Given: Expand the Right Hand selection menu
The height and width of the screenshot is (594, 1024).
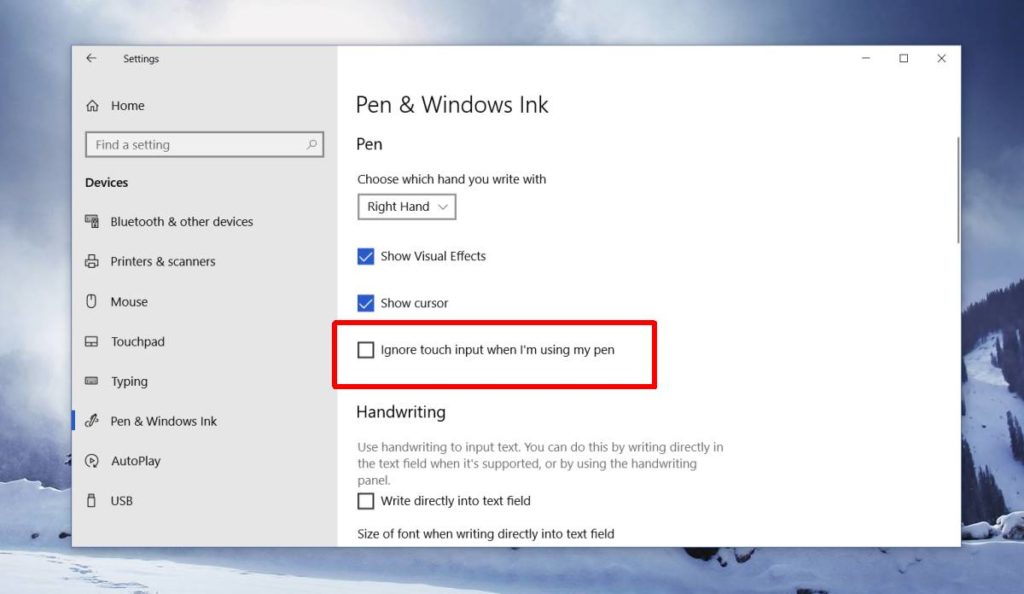Looking at the screenshot, I should pyautogui.click(x=406, y=207).
